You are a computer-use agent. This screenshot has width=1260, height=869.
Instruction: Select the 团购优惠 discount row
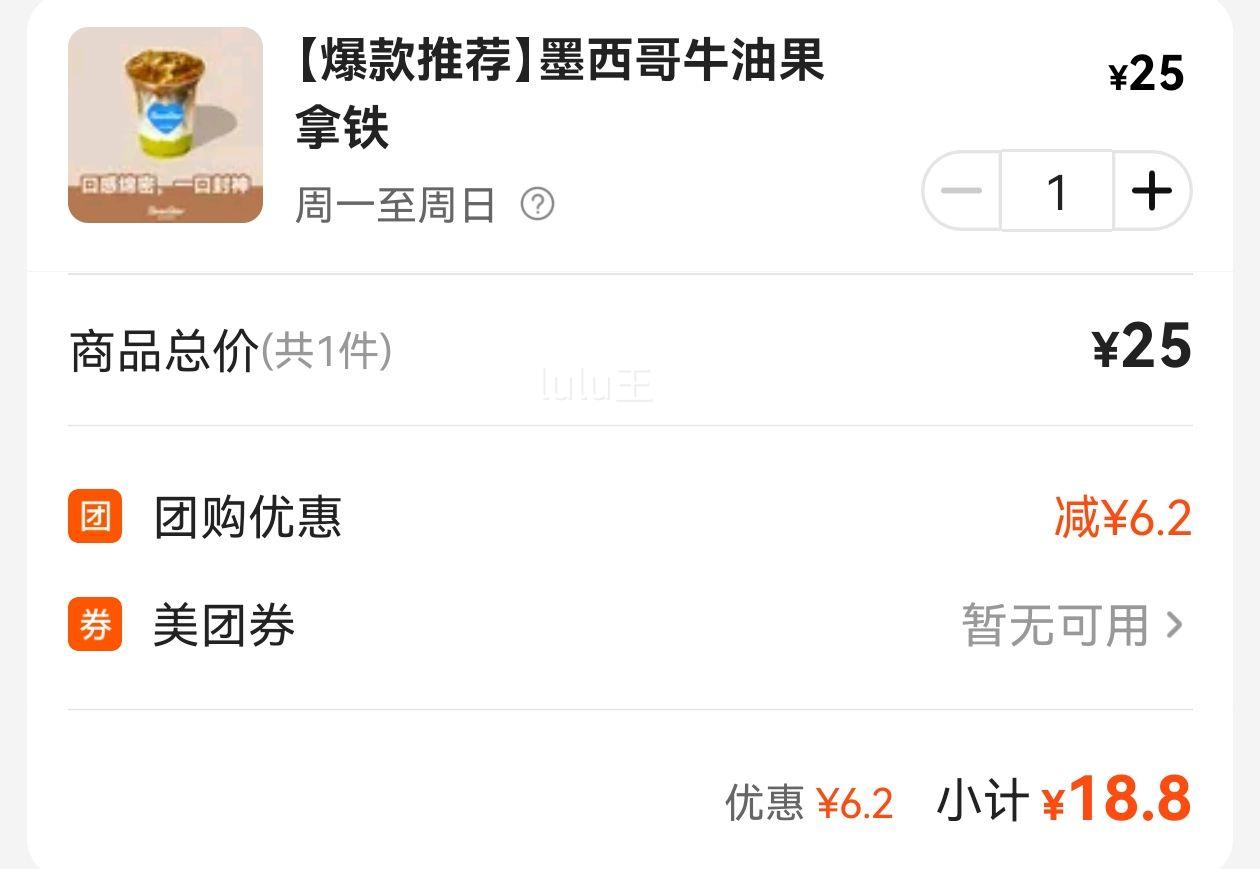coord(630,517)
